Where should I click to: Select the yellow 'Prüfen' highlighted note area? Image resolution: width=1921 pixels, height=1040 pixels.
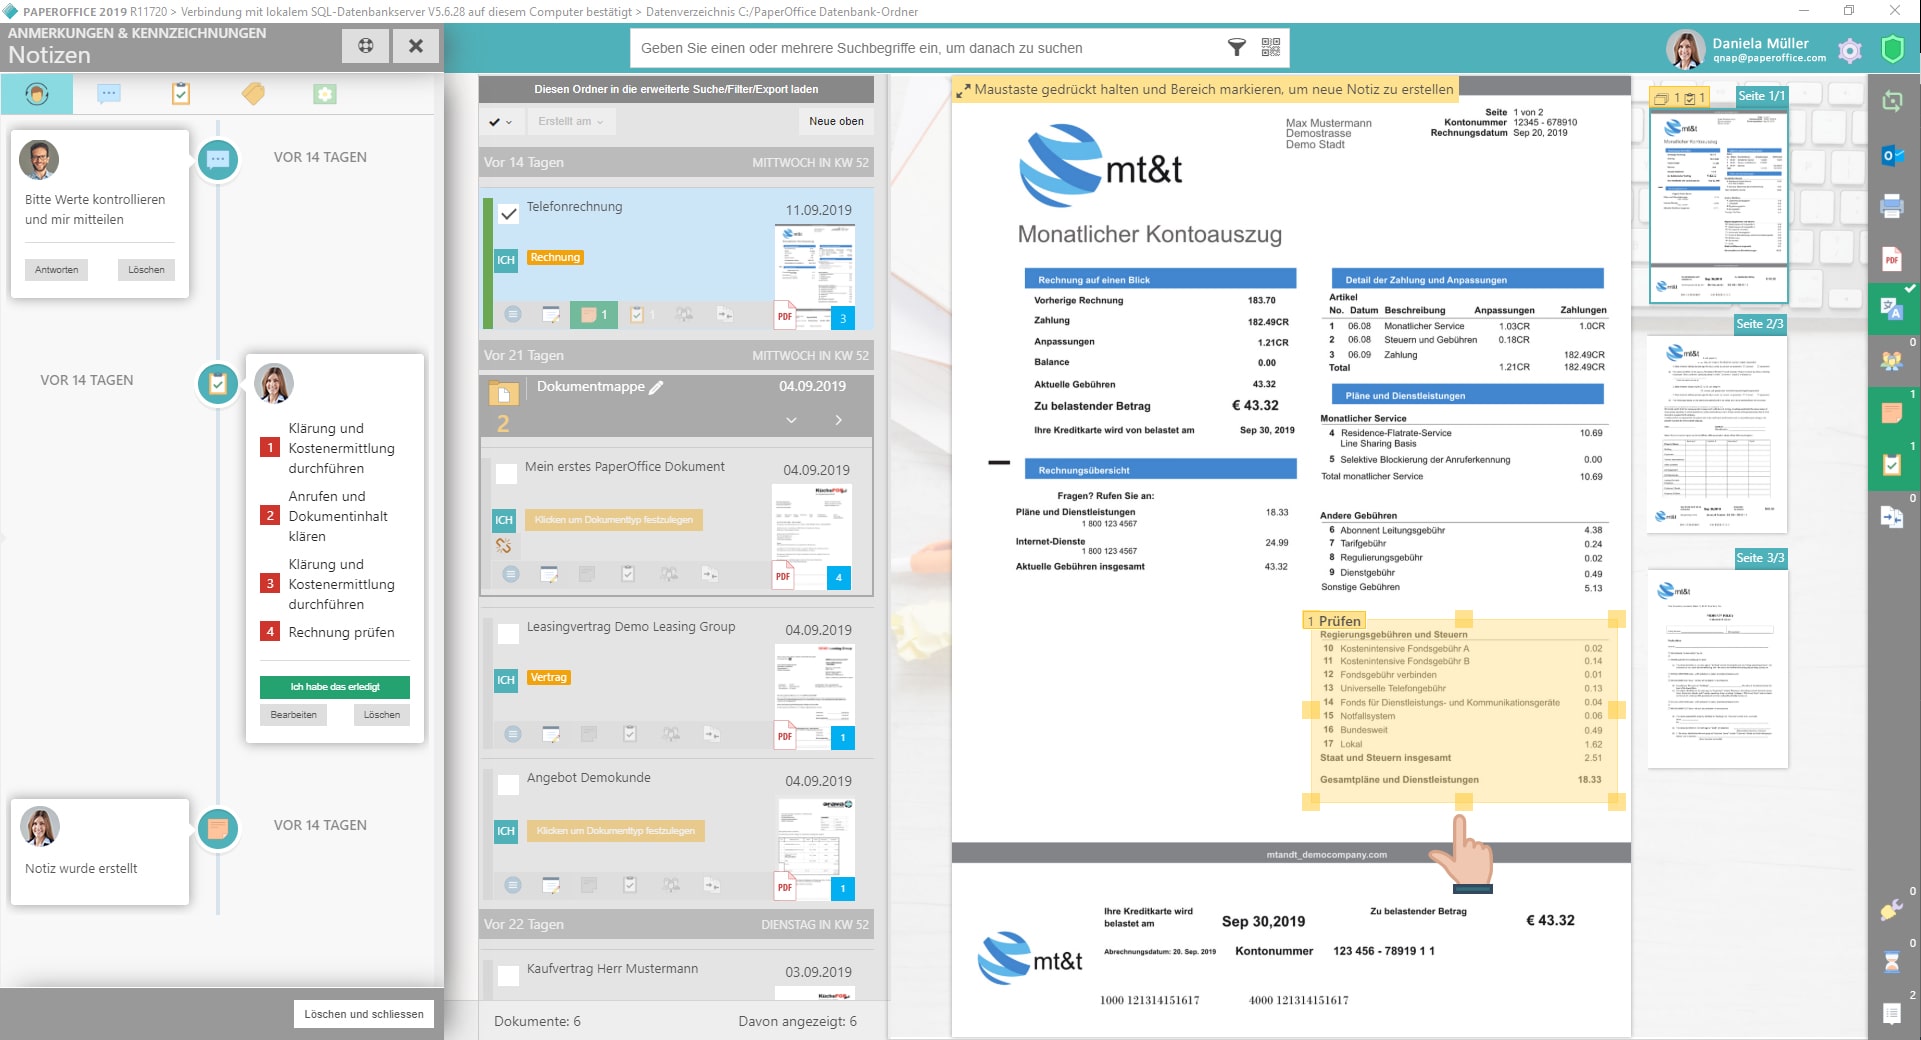tap(1463, 710)
